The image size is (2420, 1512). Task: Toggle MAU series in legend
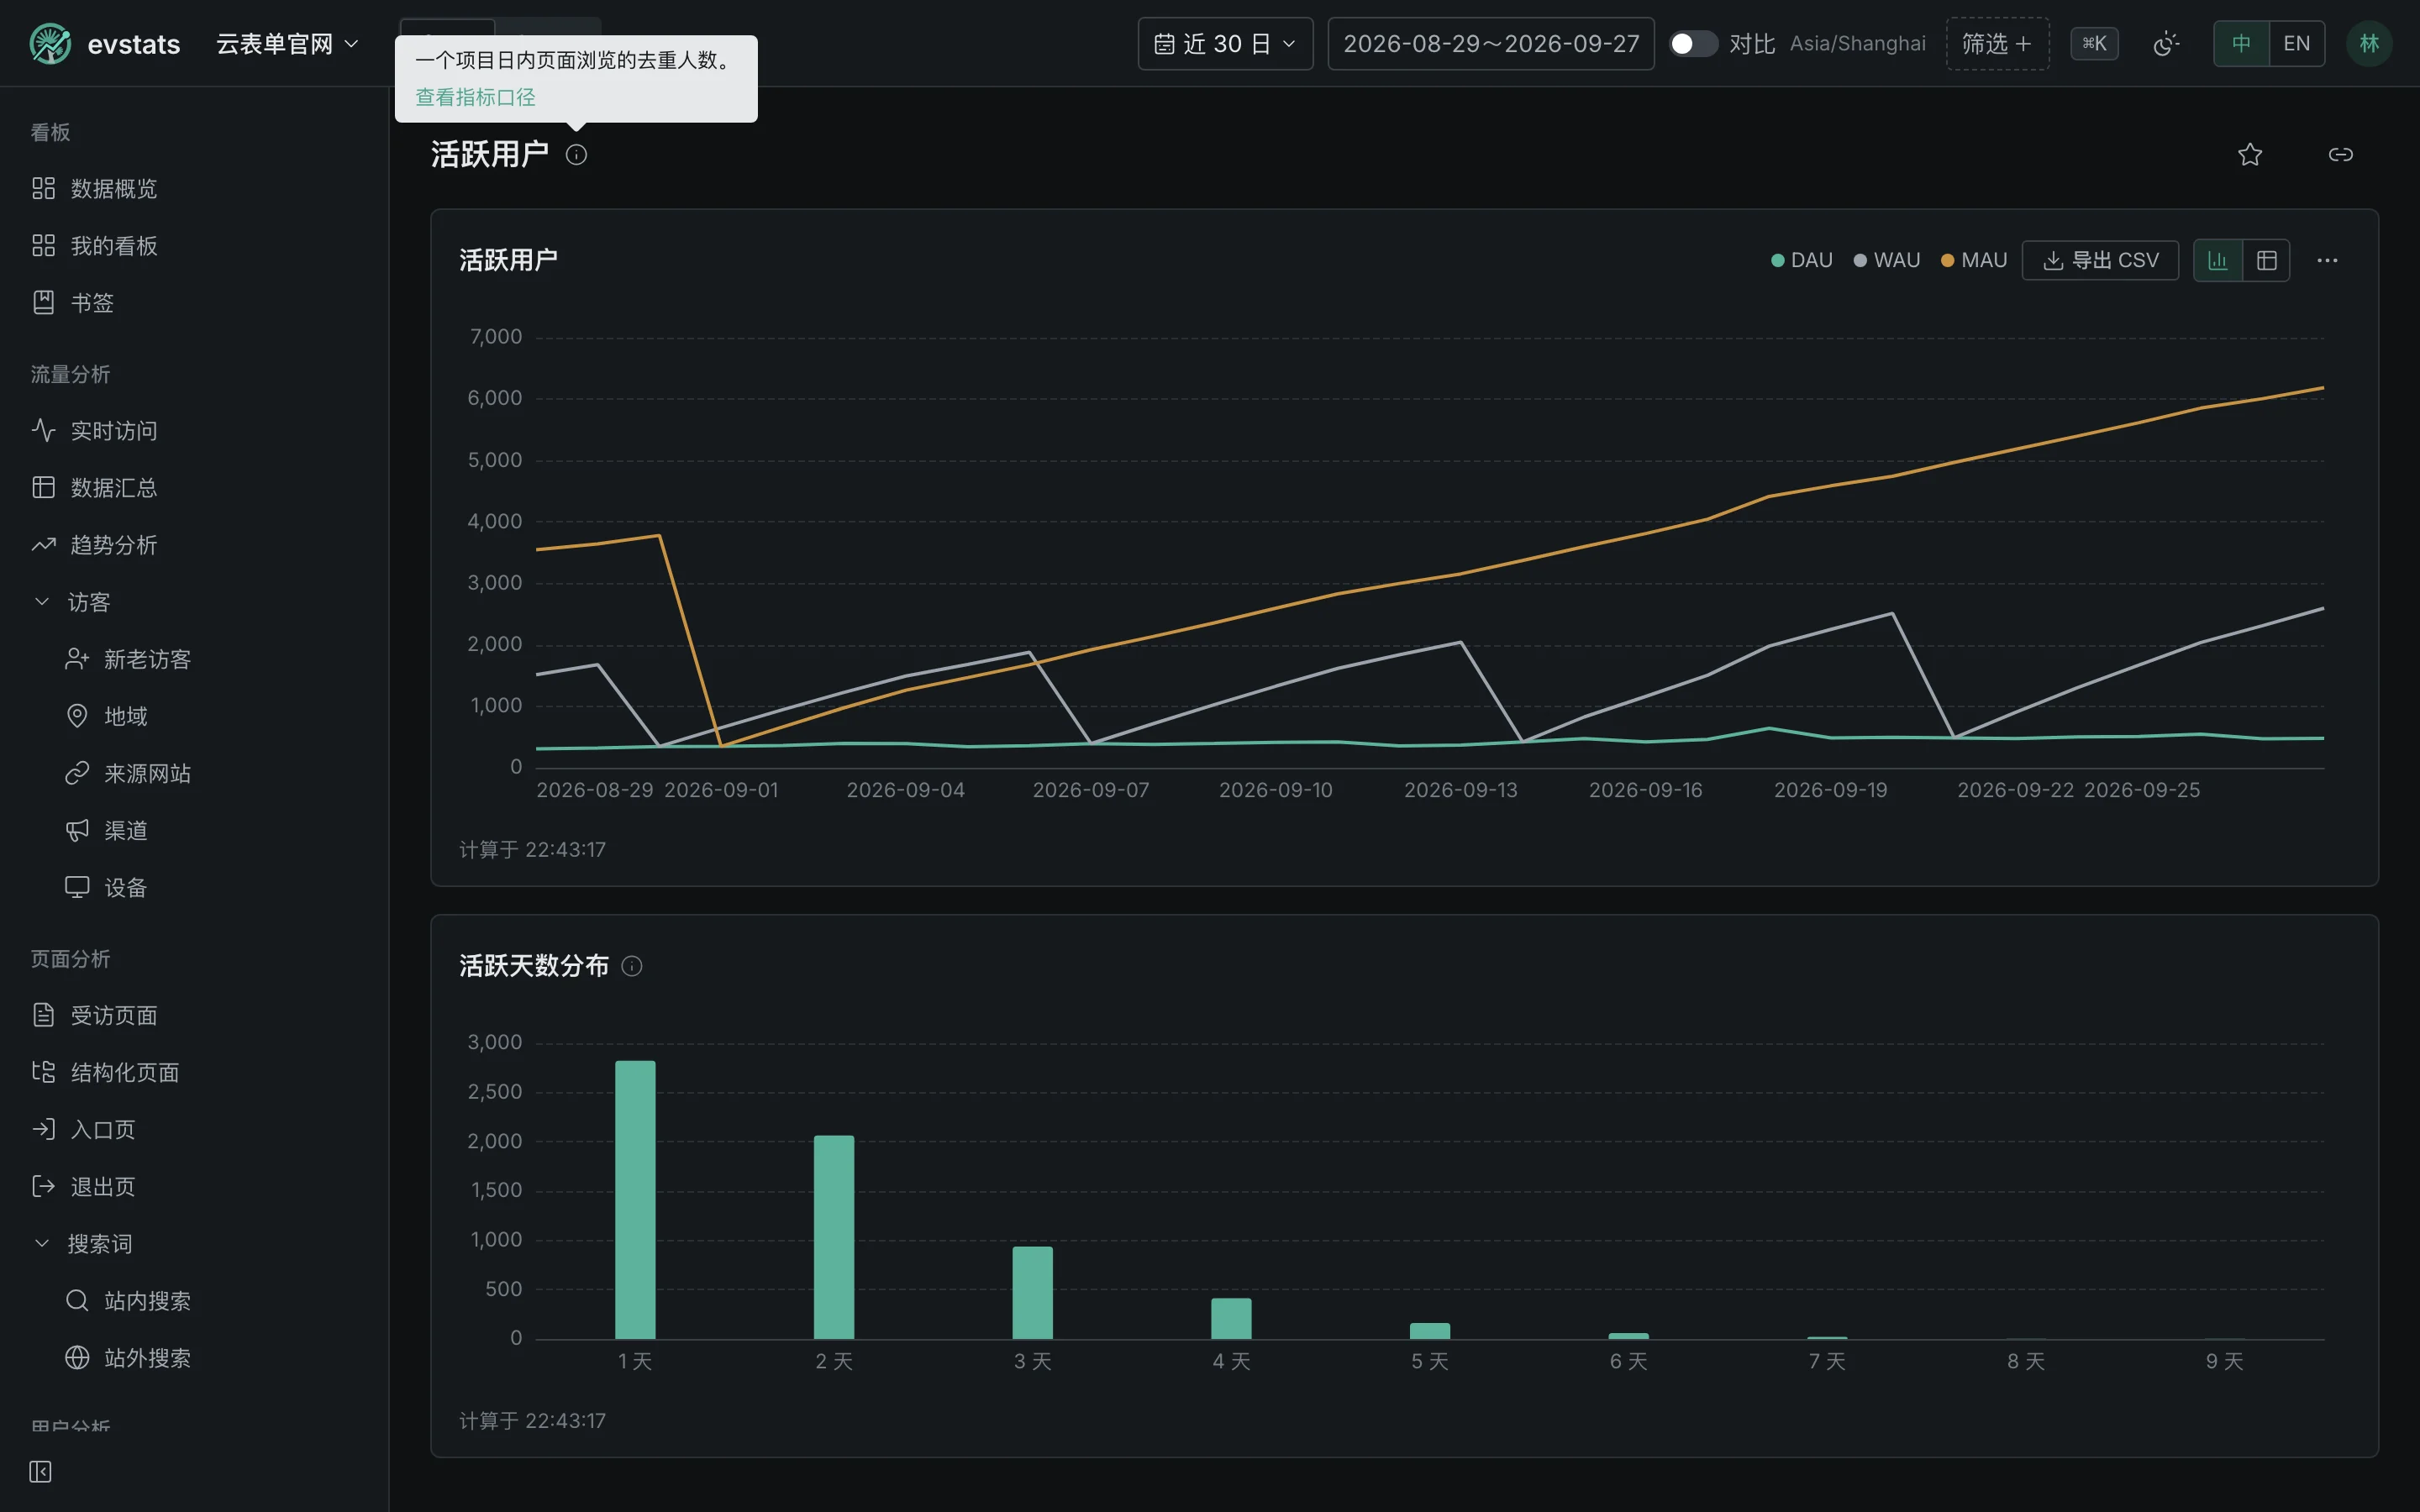pos(1974,261)
